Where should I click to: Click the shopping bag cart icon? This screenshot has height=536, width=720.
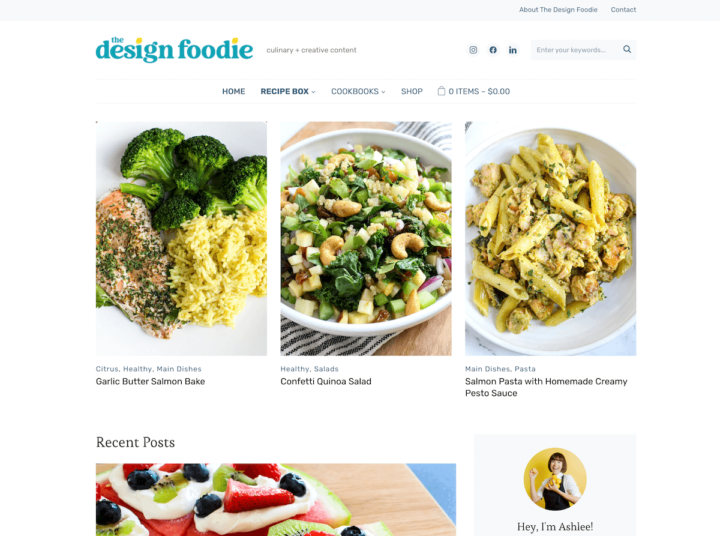coord(441,91)
